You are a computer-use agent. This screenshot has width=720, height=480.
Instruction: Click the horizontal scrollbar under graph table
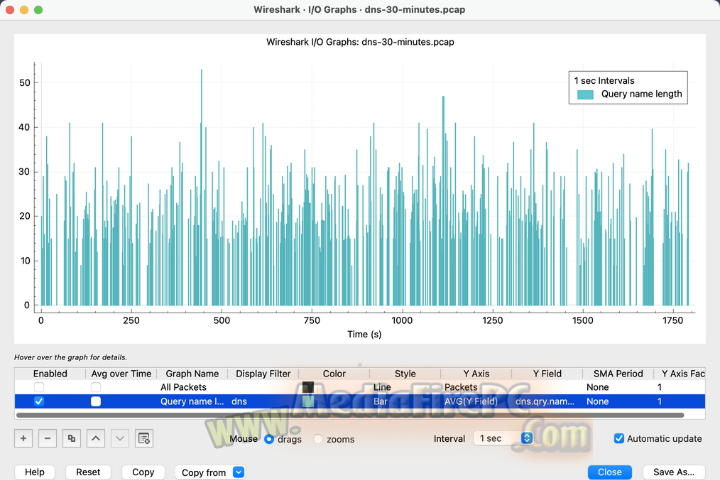pyautogui.click(x=350, y=415)
